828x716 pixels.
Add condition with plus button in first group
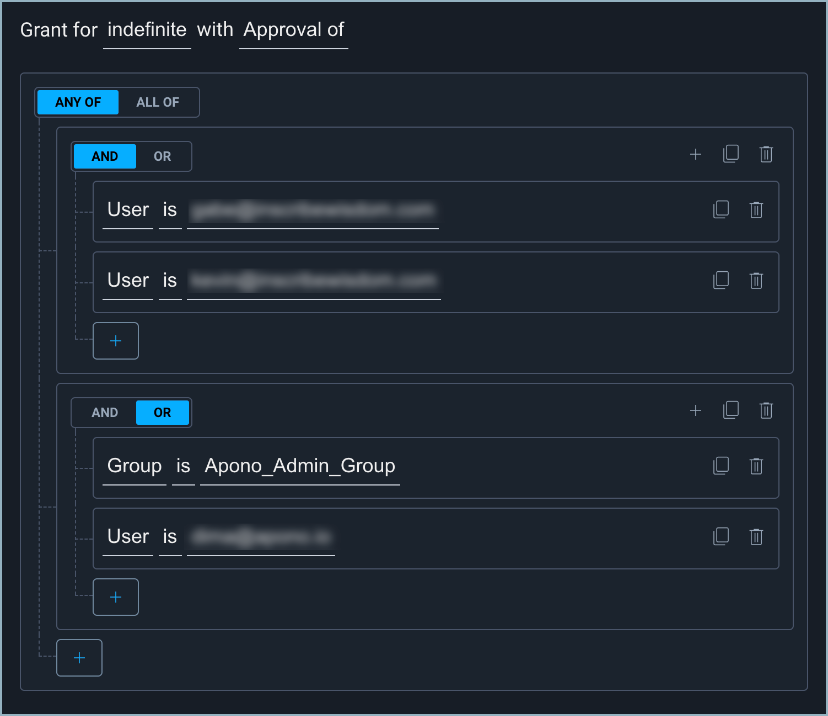click(115, 341)
